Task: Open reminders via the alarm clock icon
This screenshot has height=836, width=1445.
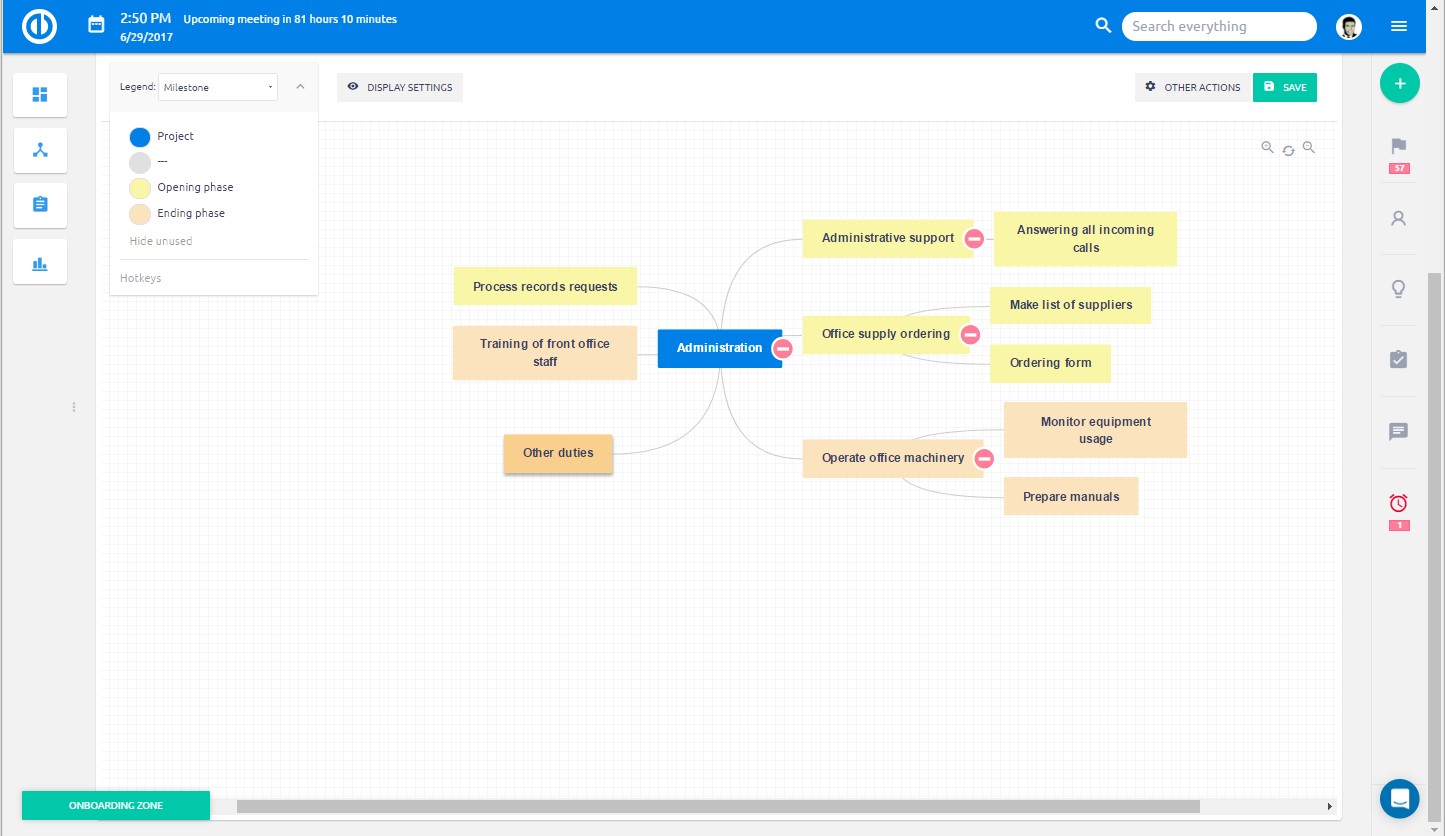Action: point(1399,503)
